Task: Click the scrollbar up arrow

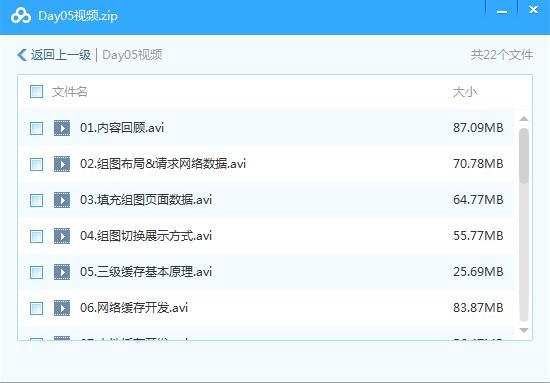Action: [x=524, y=119]
